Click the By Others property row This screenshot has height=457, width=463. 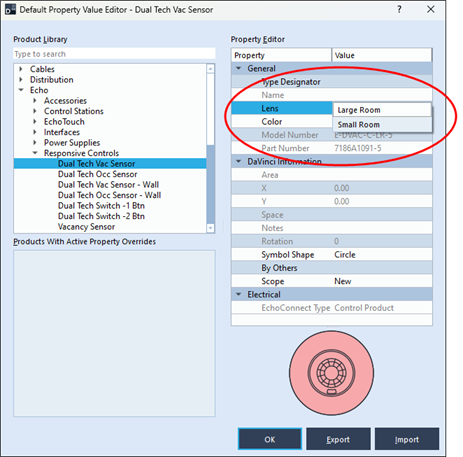332,268
